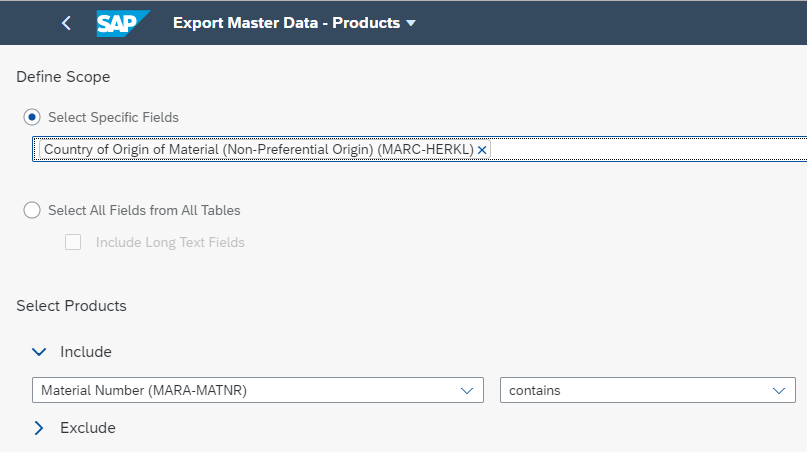Click the Include section label

(x=86, y=352)
